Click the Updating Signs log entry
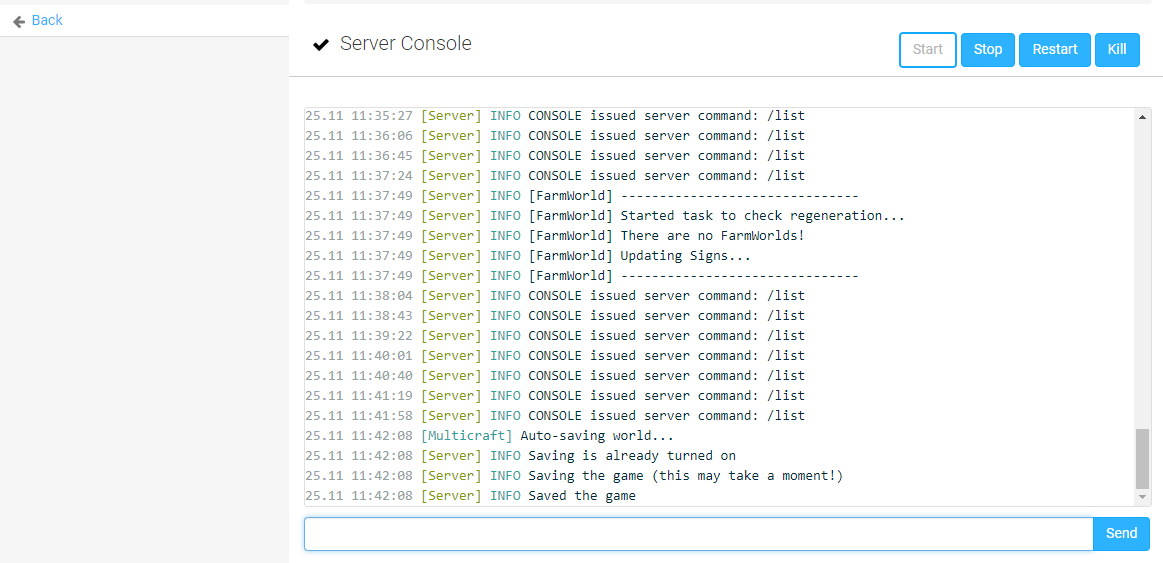This screenshot has width=1163, height=563. [685, 256]
